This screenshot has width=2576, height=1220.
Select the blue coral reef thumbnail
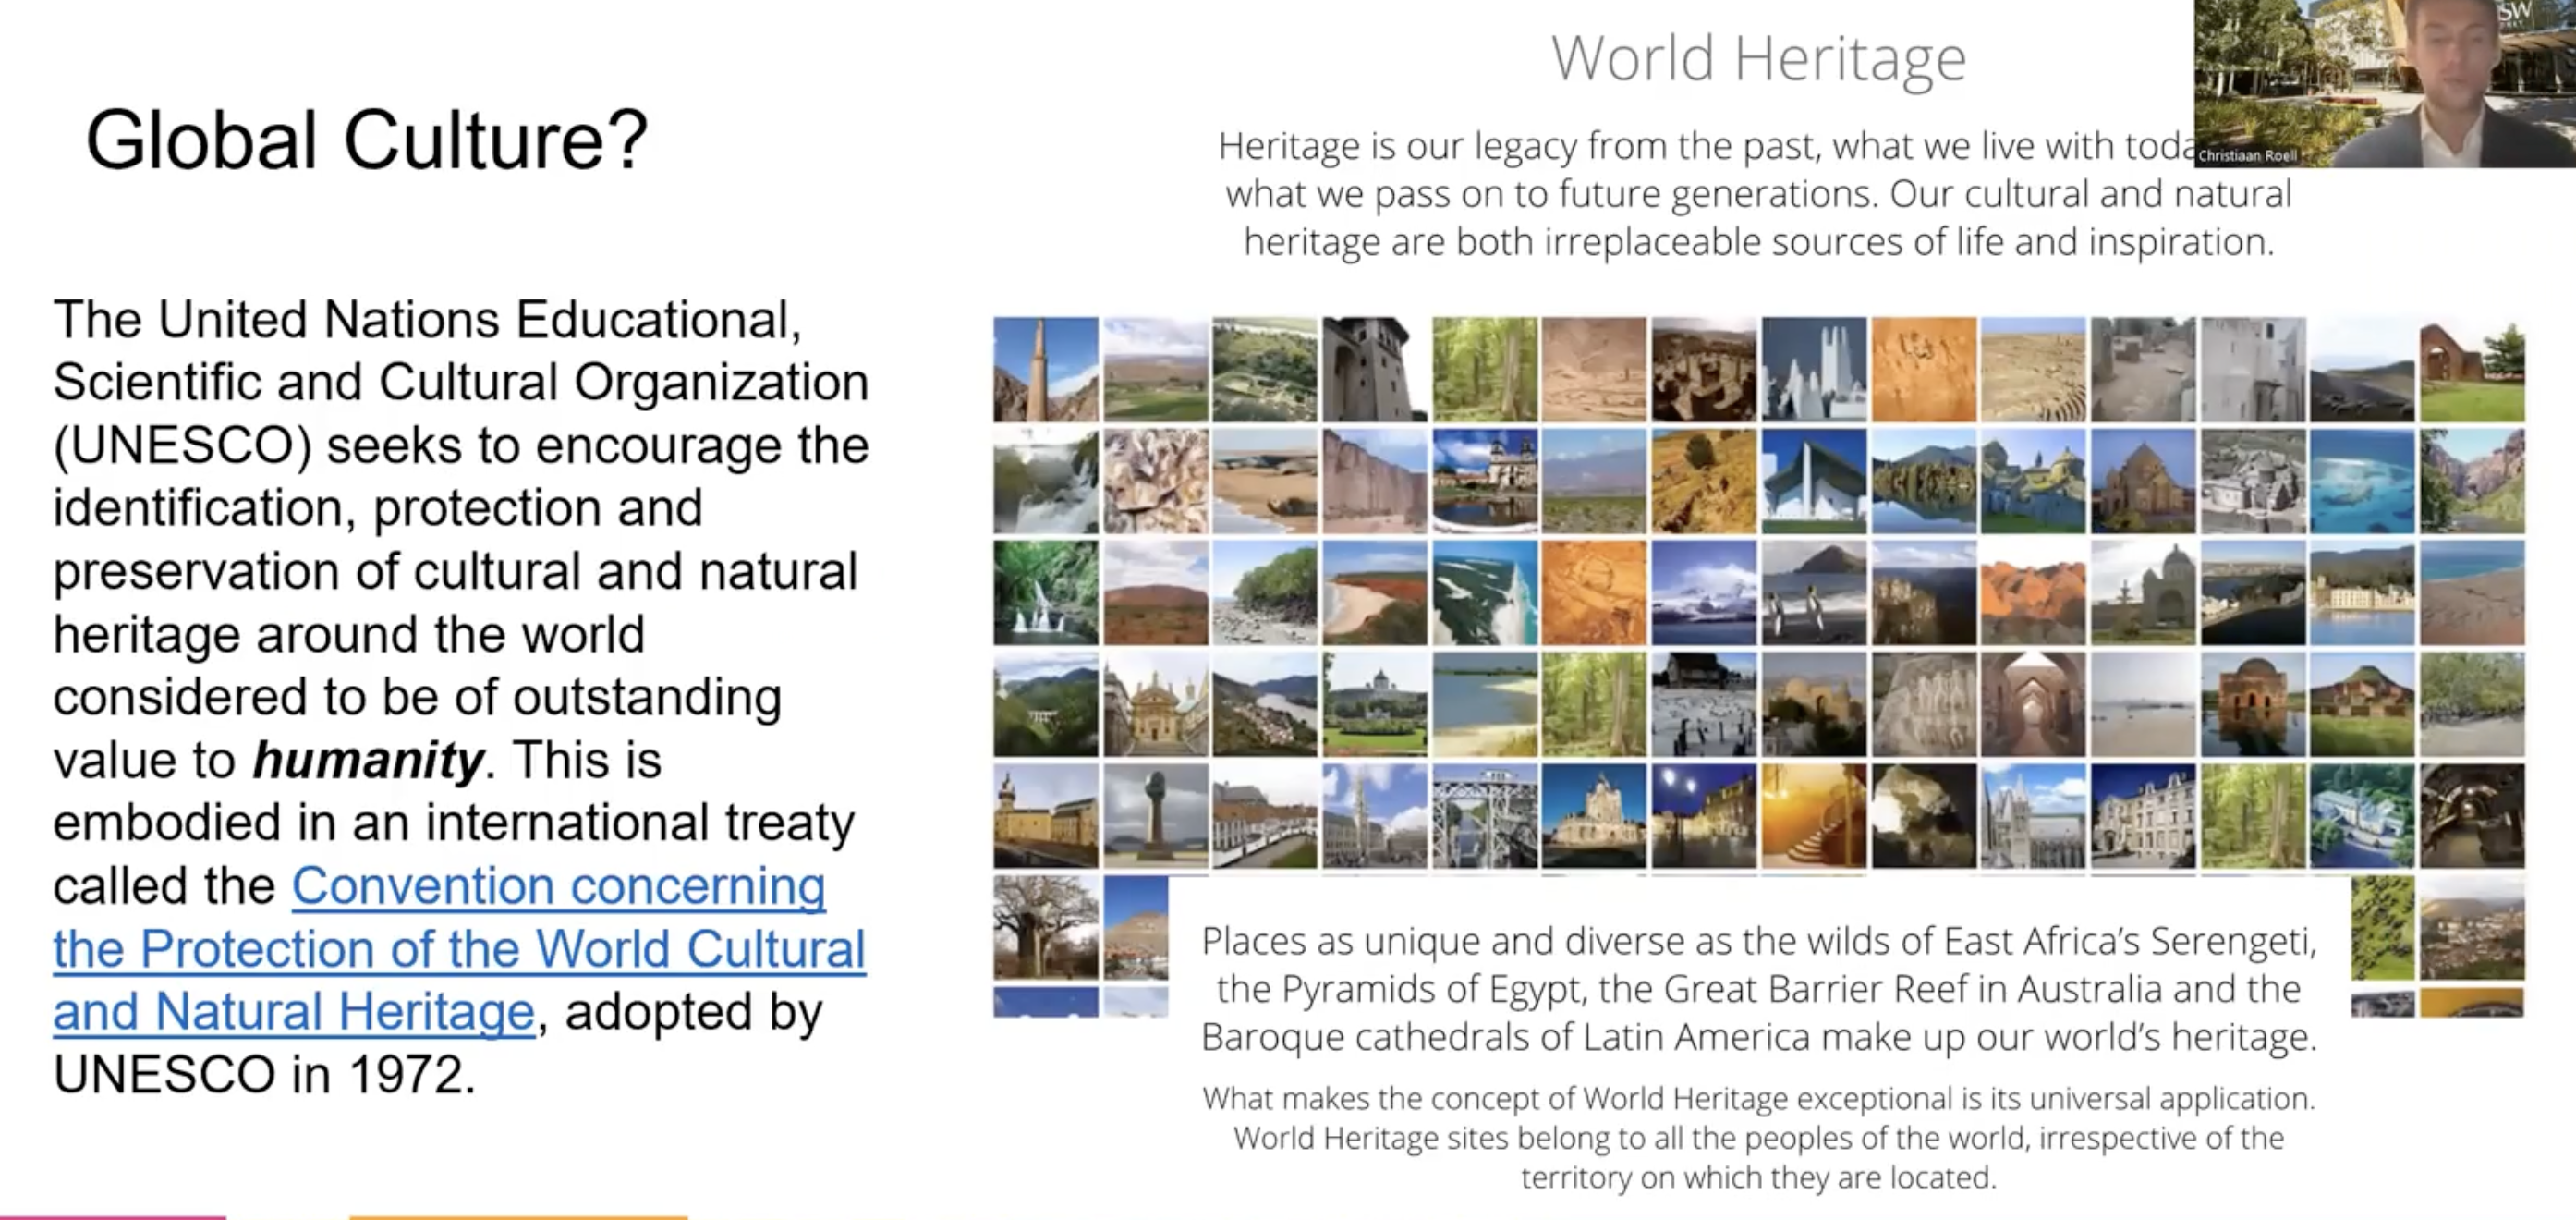point(2361,482)
